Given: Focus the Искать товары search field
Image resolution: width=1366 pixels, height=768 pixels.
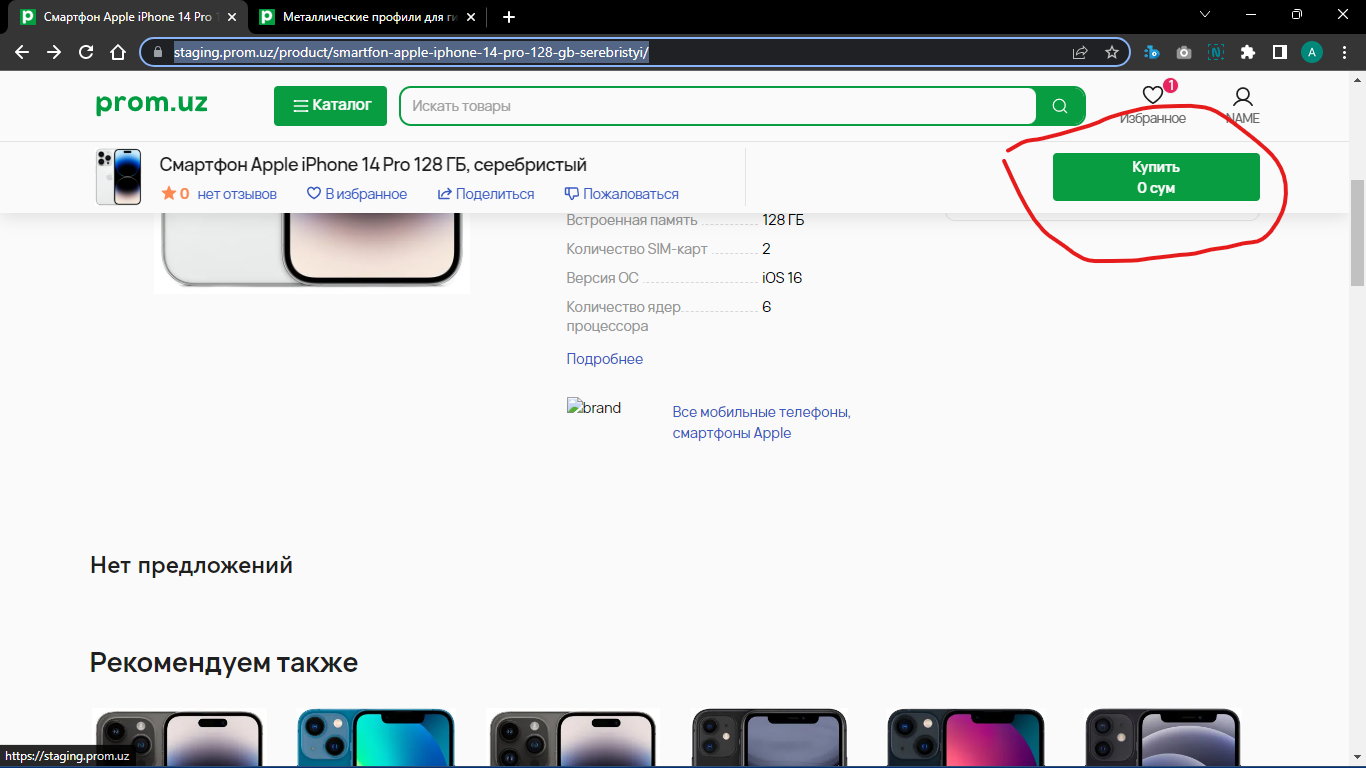Looking at the screenshot, I should tap(717, 106).
